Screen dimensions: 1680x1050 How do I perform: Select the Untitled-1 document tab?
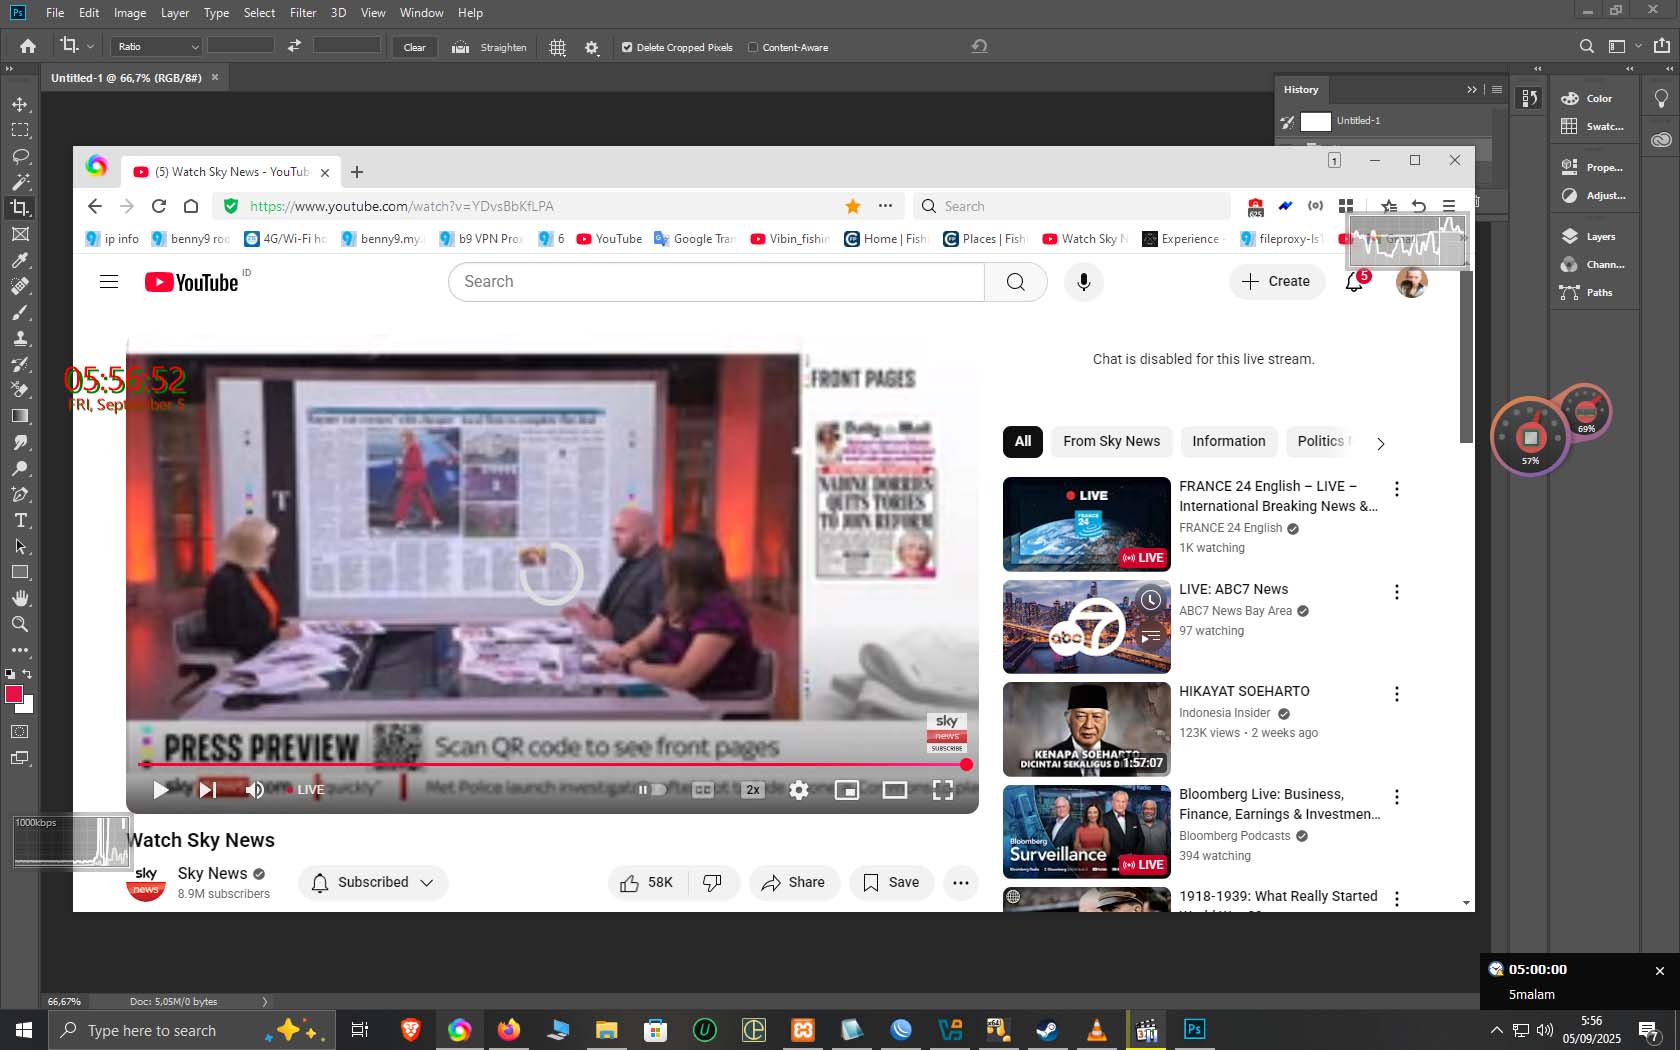127,78
